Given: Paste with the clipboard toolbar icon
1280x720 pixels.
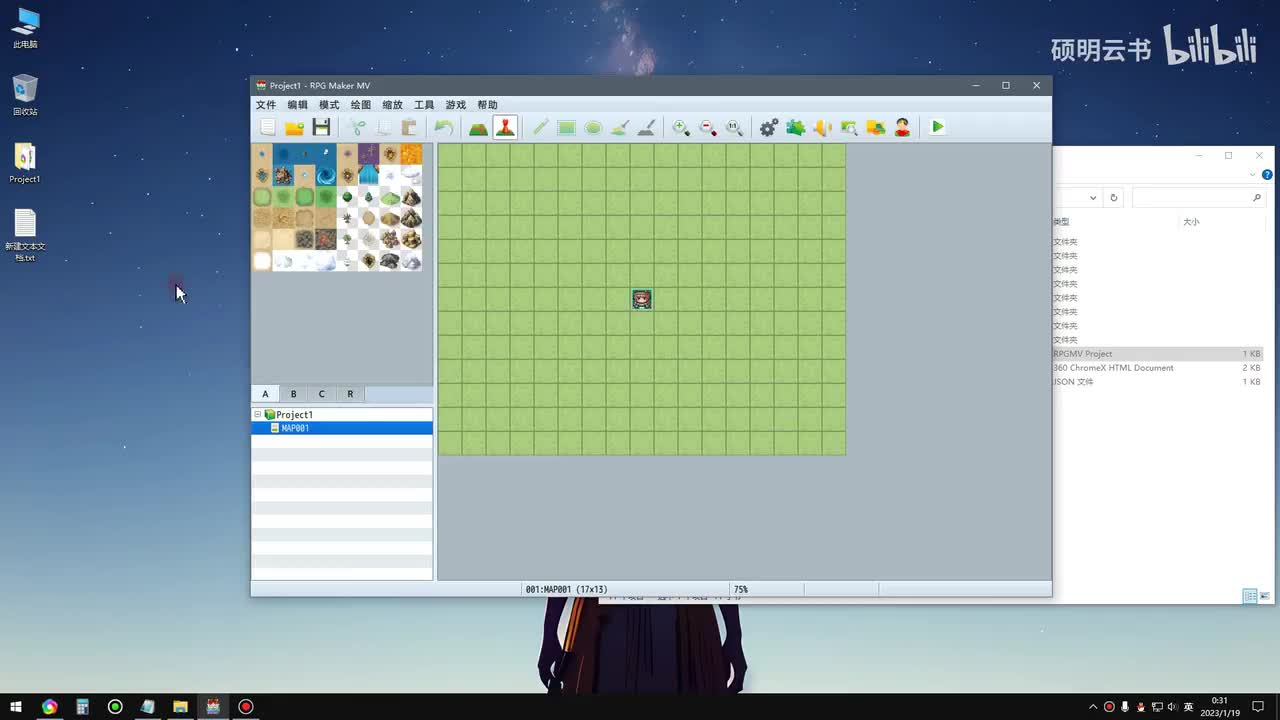Looking at the screenshot, I should [409, 127].
